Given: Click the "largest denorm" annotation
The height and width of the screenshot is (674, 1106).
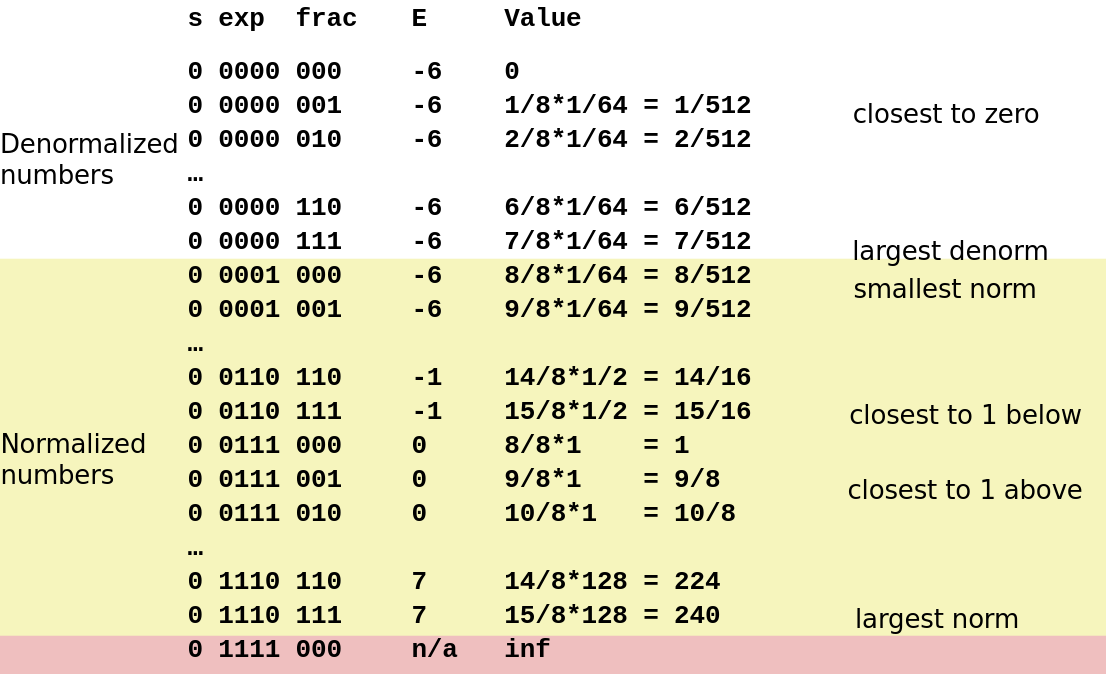Looking at the screenshot, I should coord(949,251).
